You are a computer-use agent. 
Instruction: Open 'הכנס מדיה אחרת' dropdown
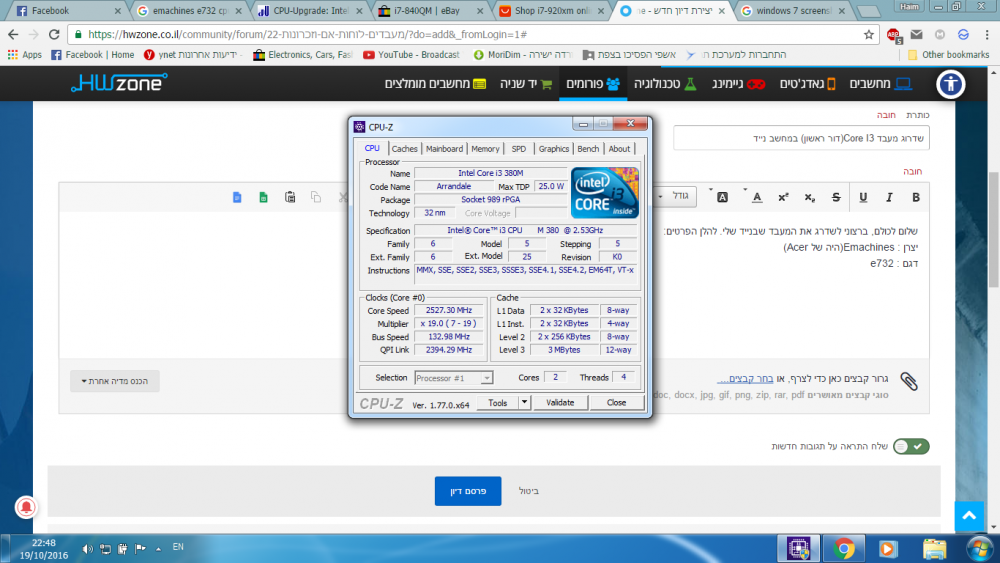[x=115, y=381]
